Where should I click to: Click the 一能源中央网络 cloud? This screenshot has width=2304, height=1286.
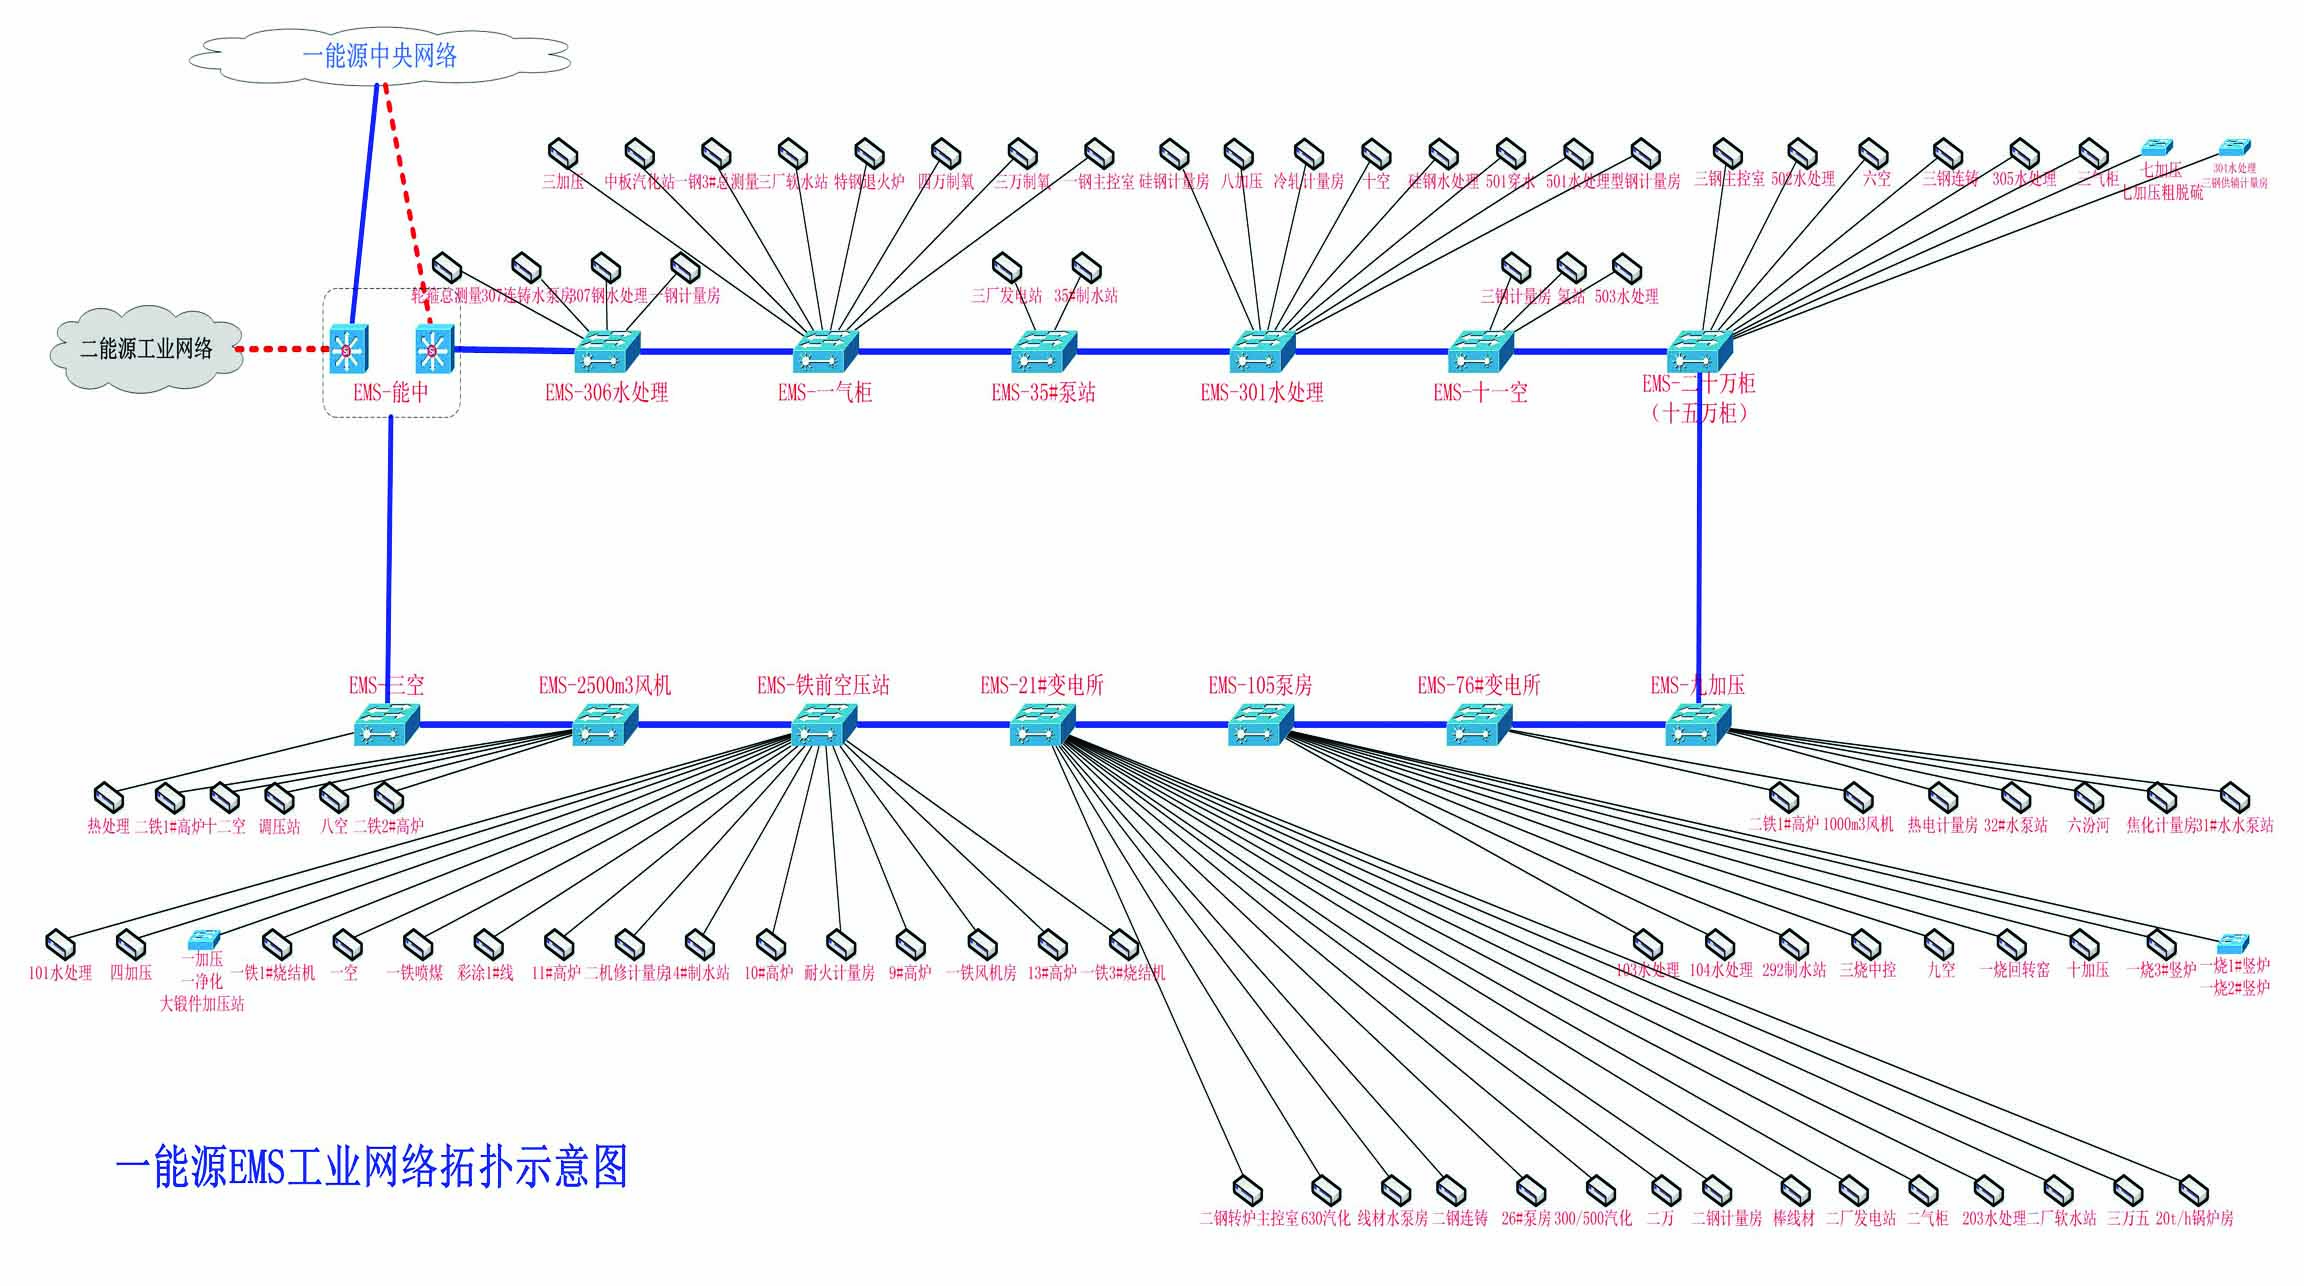click(380, 55)
